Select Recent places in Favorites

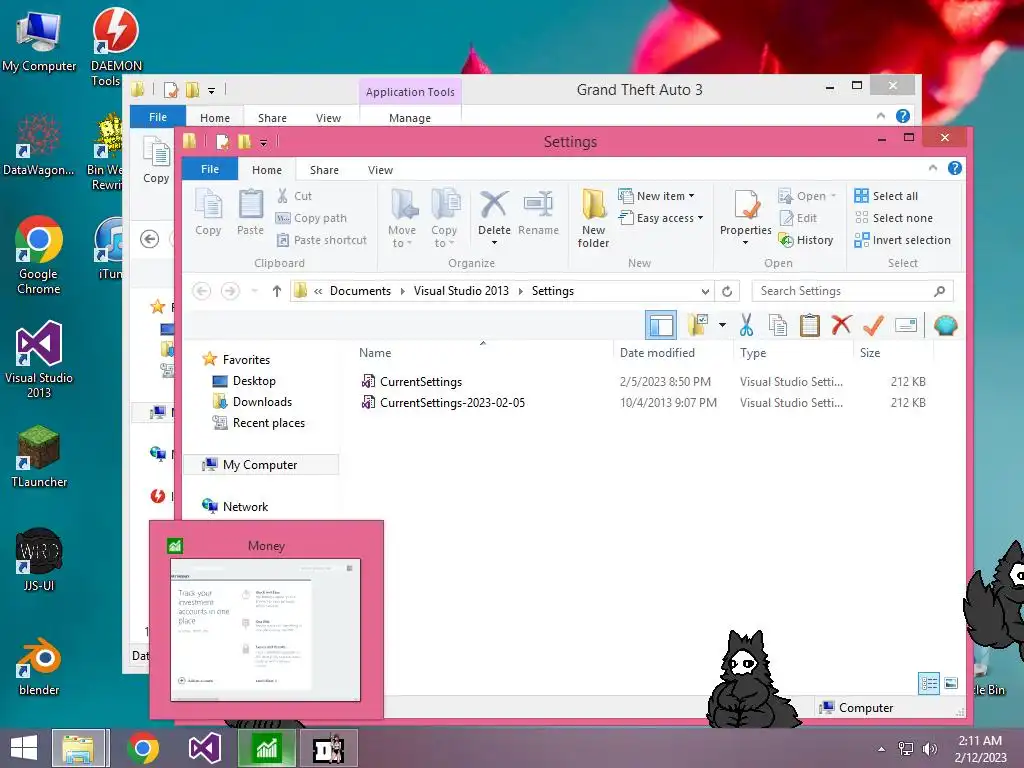[x=268, y=423]
